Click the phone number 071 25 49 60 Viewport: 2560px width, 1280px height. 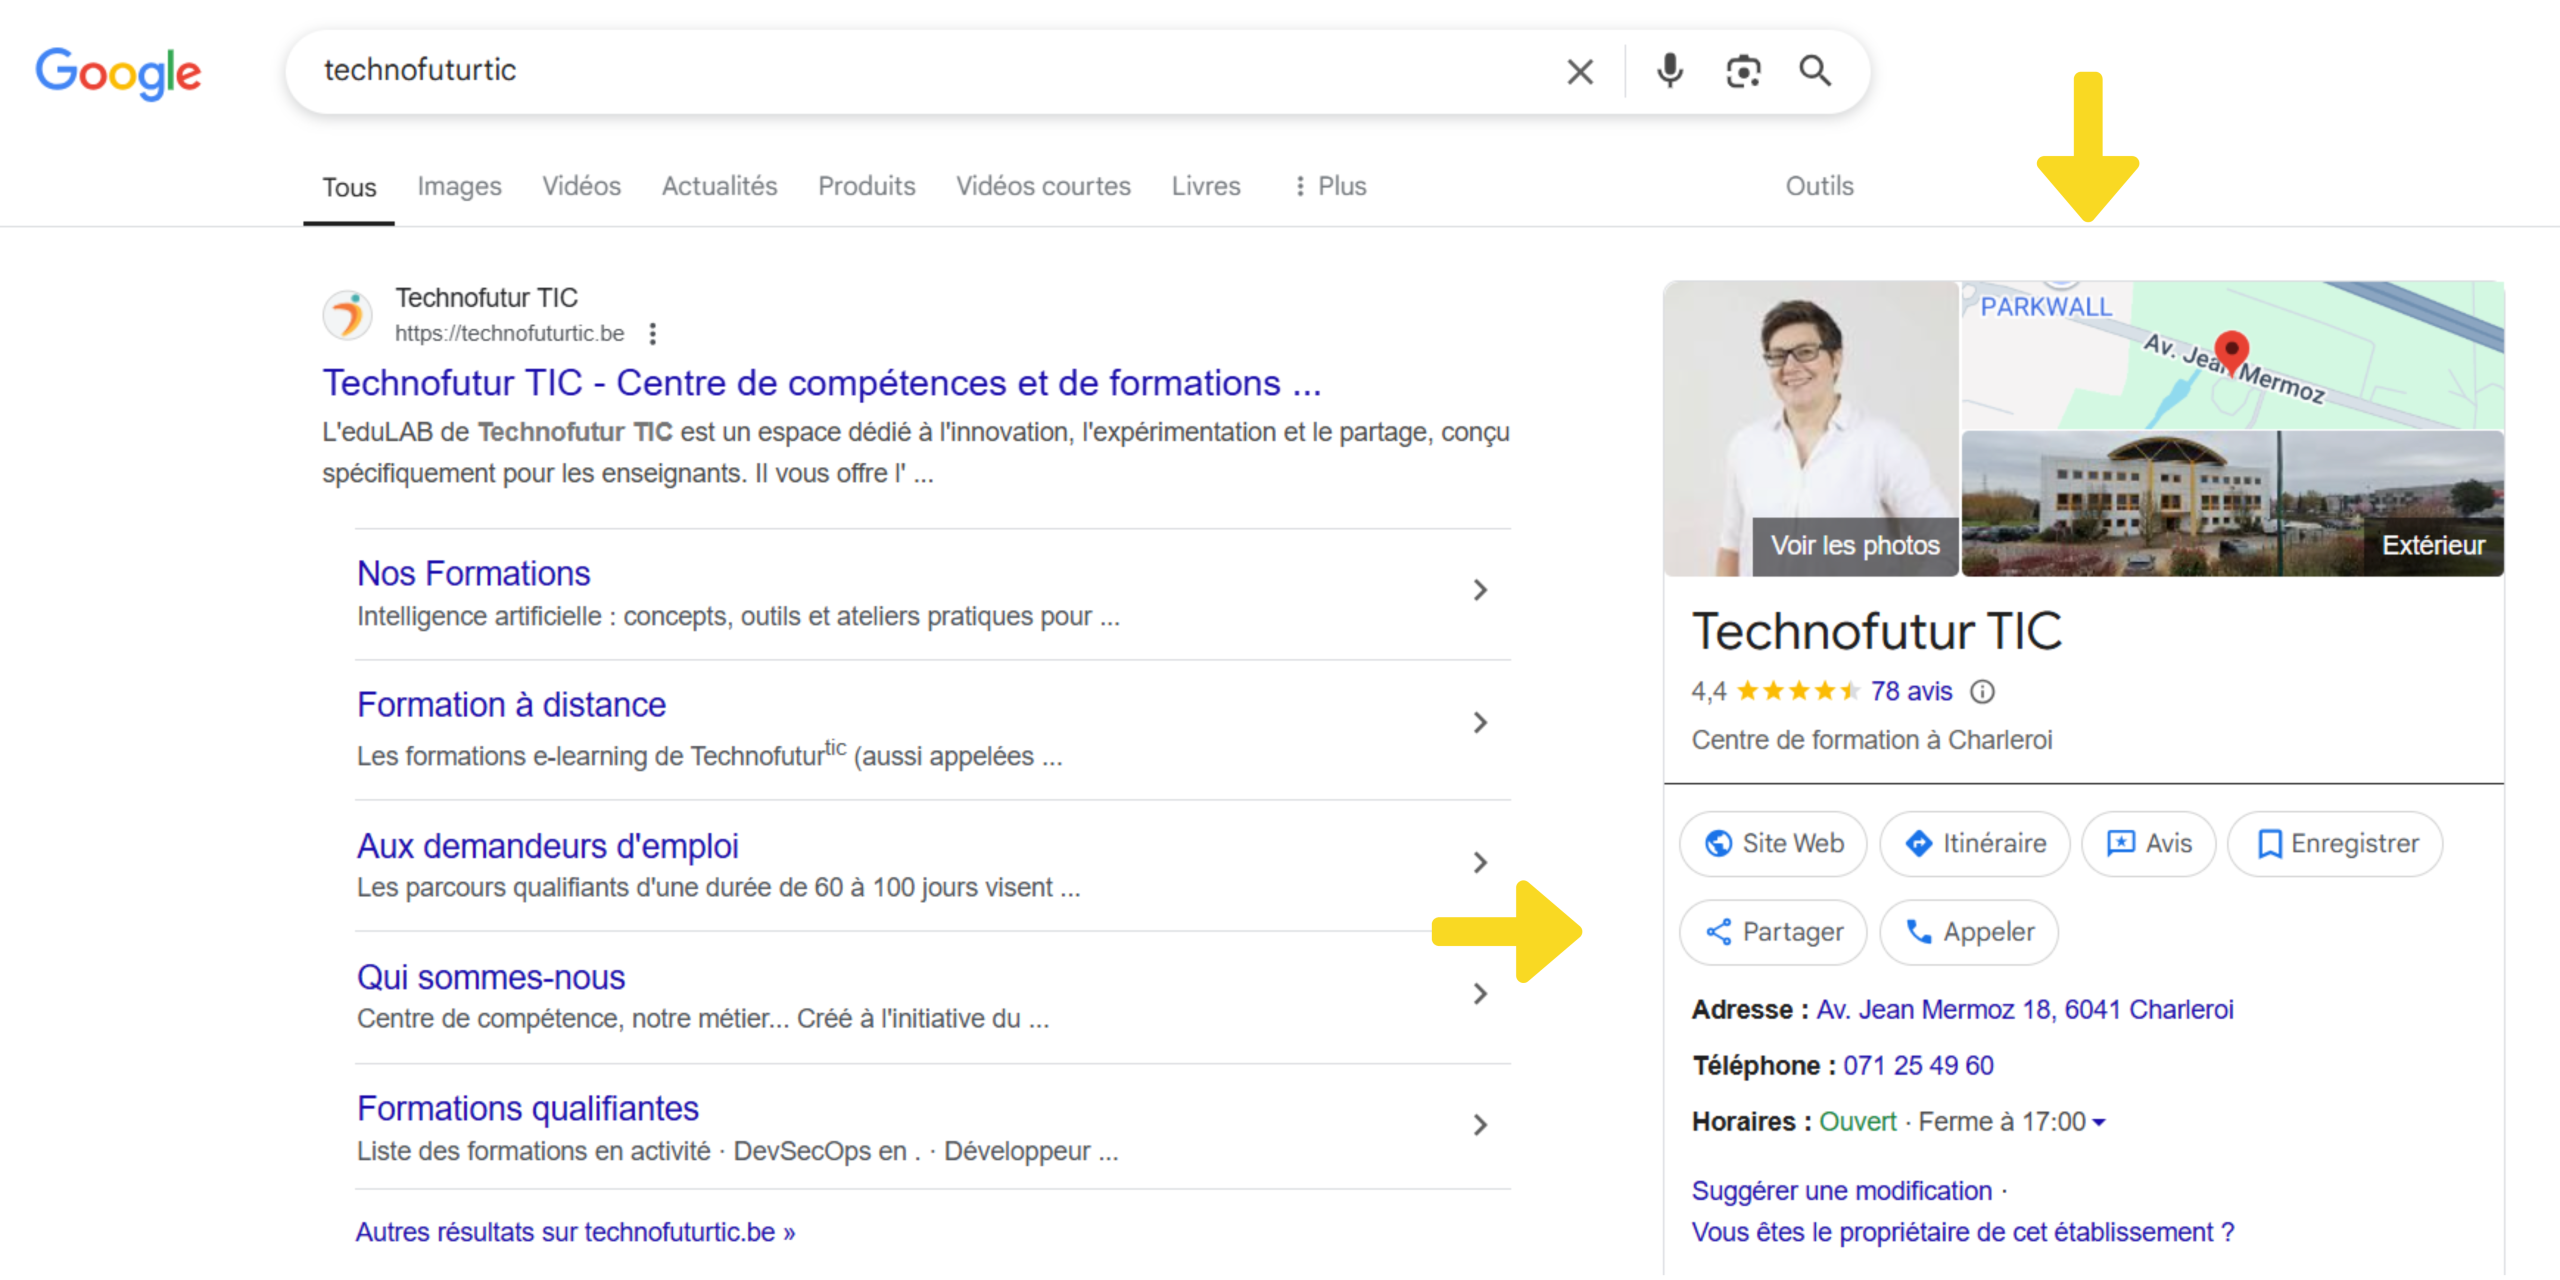pyautogui.click(x=1918, y=1066)
